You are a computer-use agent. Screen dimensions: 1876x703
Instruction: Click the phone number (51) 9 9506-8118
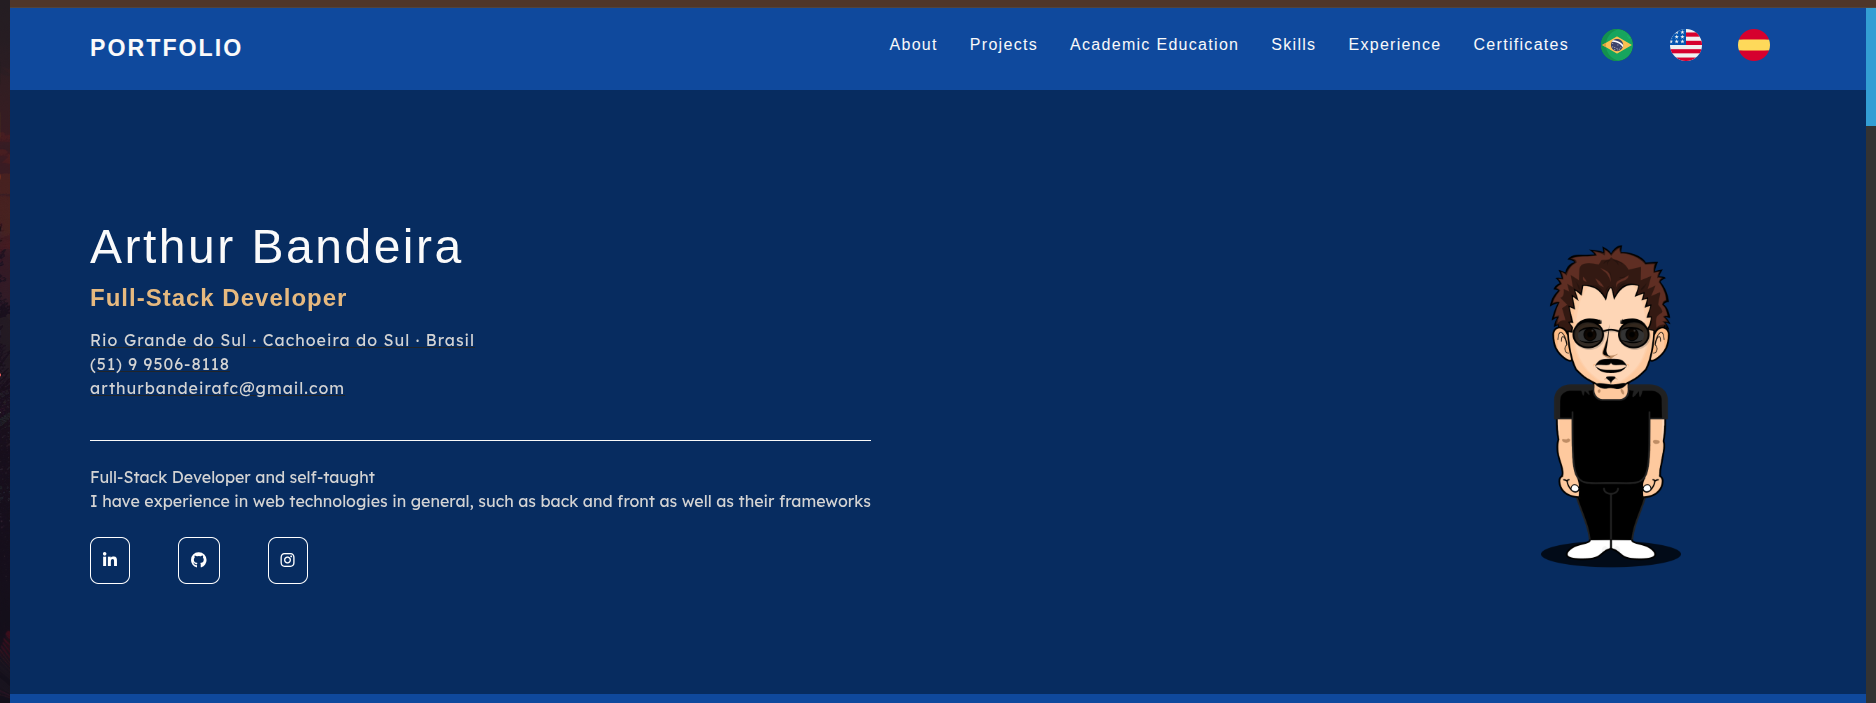pyautogui.click(x=160, y=365)
